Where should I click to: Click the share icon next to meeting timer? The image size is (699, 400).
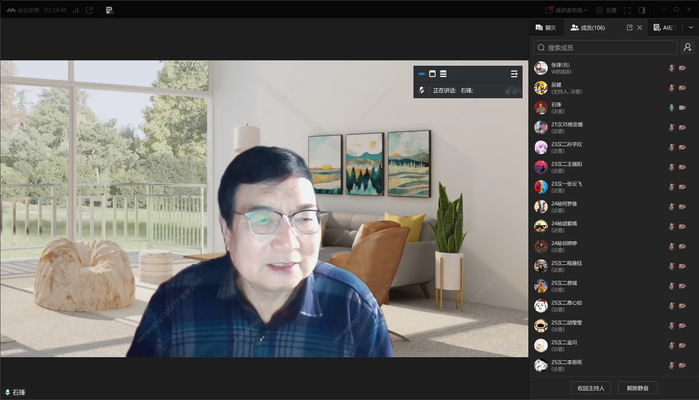coord(89,10)
